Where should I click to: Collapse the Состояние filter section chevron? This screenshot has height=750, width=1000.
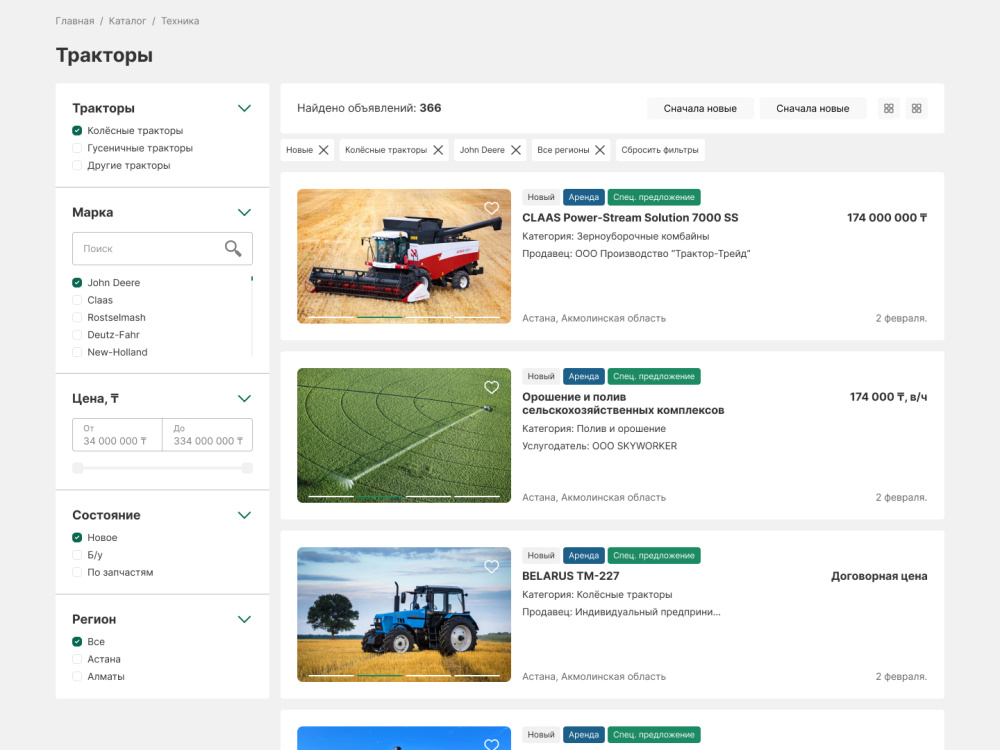pyautogui.click(x=244, y=515)
